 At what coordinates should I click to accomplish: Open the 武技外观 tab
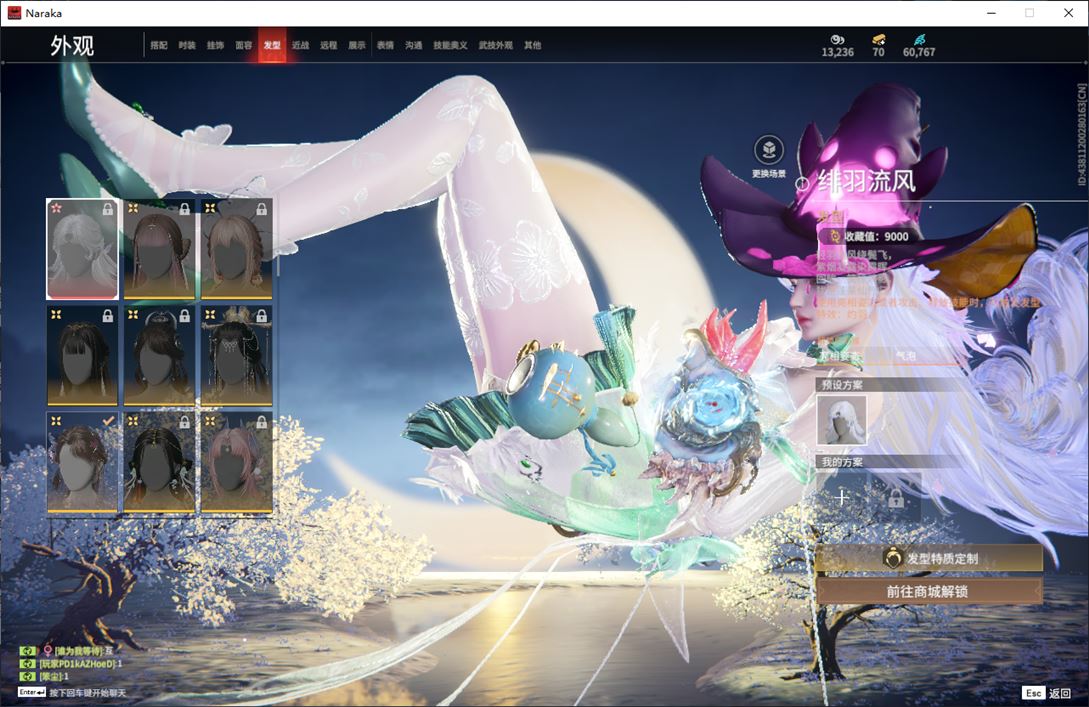(495, 45)
